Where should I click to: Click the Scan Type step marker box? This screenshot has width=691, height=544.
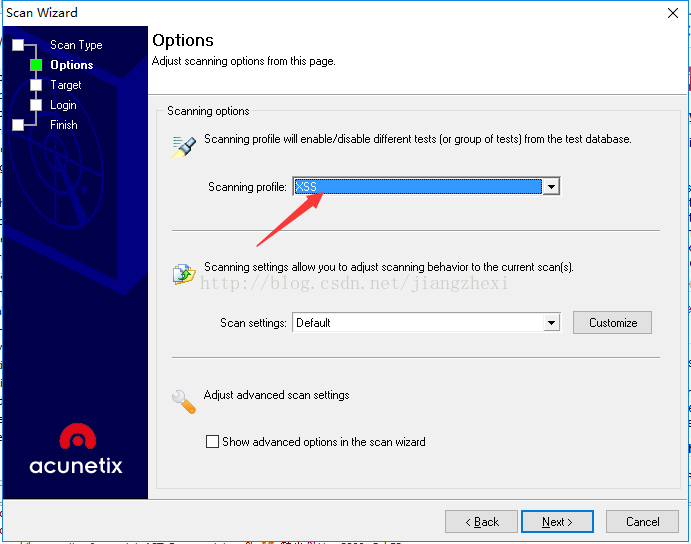18,45
